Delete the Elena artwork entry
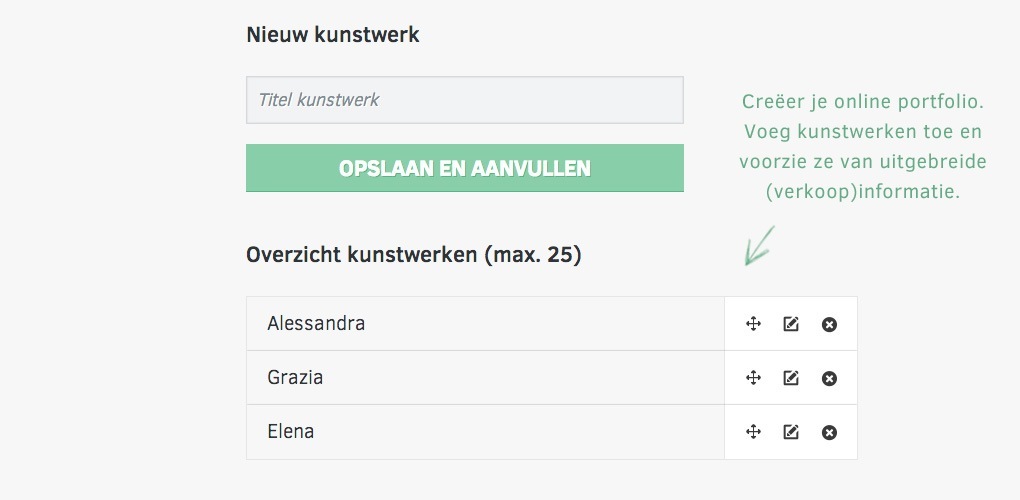Image resolution: width=1020 pixels, height=500 pixels. click(829, 432)
